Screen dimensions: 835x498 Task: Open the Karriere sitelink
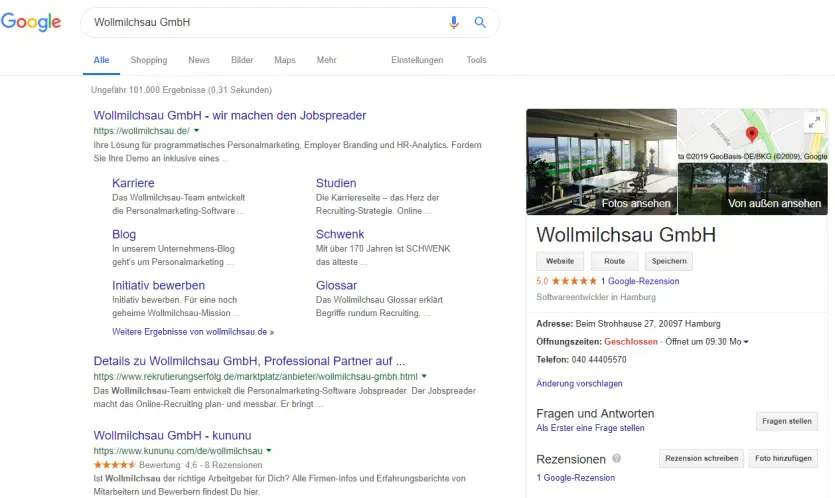133,183
